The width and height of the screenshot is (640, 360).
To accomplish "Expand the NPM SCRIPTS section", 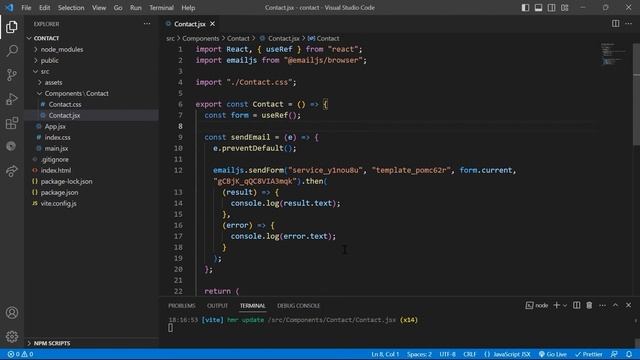I will pyautogui.click(x=91, y=343).
